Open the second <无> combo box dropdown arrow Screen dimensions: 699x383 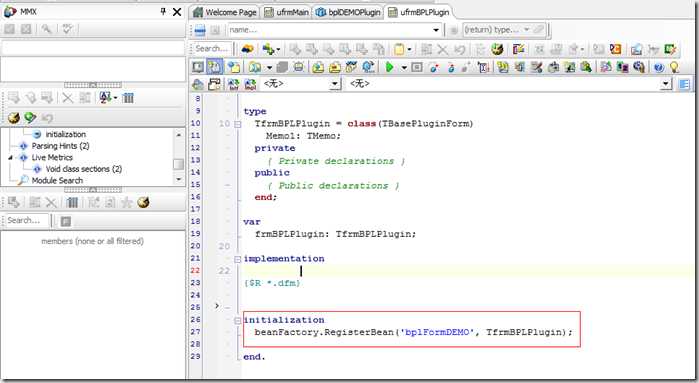(666, 84)
